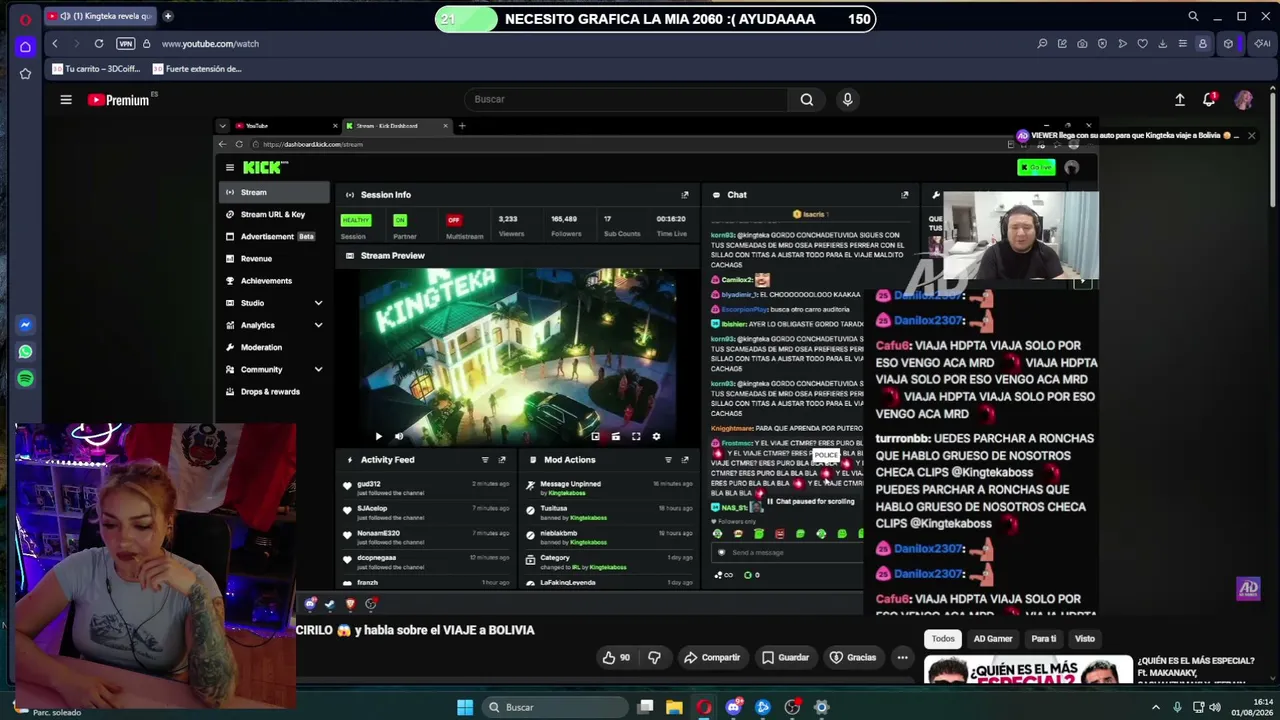Open the Opera sidebar bookmarks star
Image resolution: width=1280 pixels, height=720 pixels.
coord(25,73)
